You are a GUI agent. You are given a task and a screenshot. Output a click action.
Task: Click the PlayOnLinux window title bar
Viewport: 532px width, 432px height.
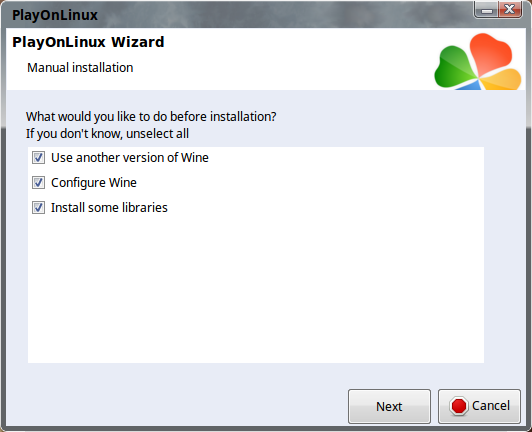tap(238, 15)
